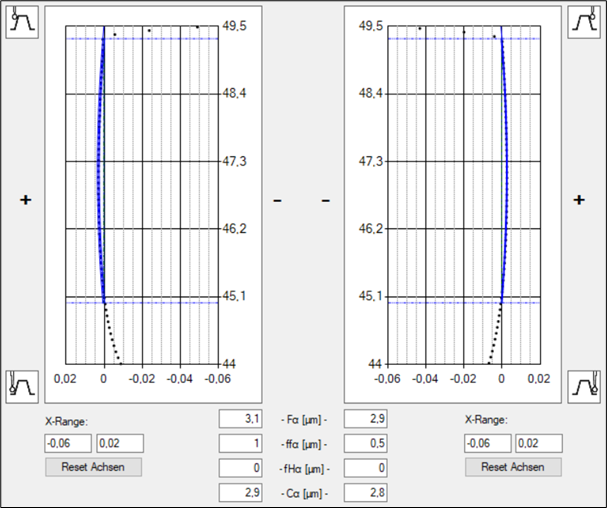Click the left fHα value field
The width and height of the screenshot is (607, 508).
240,467
